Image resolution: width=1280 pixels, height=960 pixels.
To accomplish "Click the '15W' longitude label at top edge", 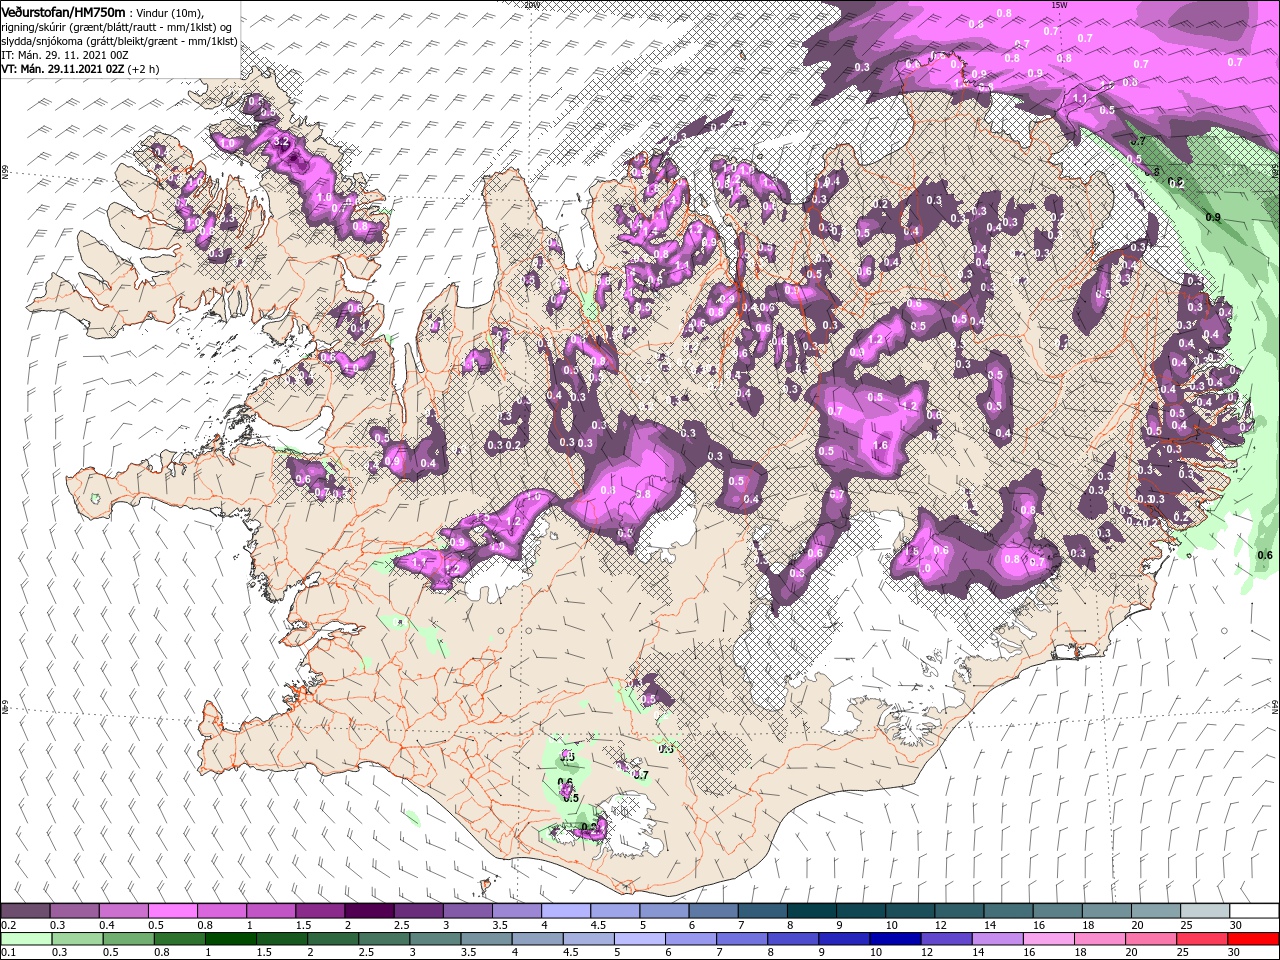I will (1059, 4).
